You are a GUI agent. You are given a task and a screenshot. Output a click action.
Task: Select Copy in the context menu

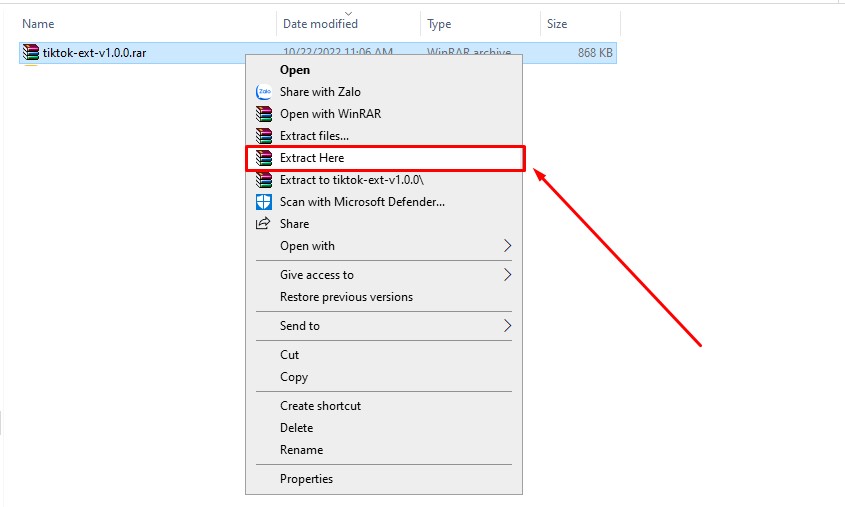[x=294, y=377]
